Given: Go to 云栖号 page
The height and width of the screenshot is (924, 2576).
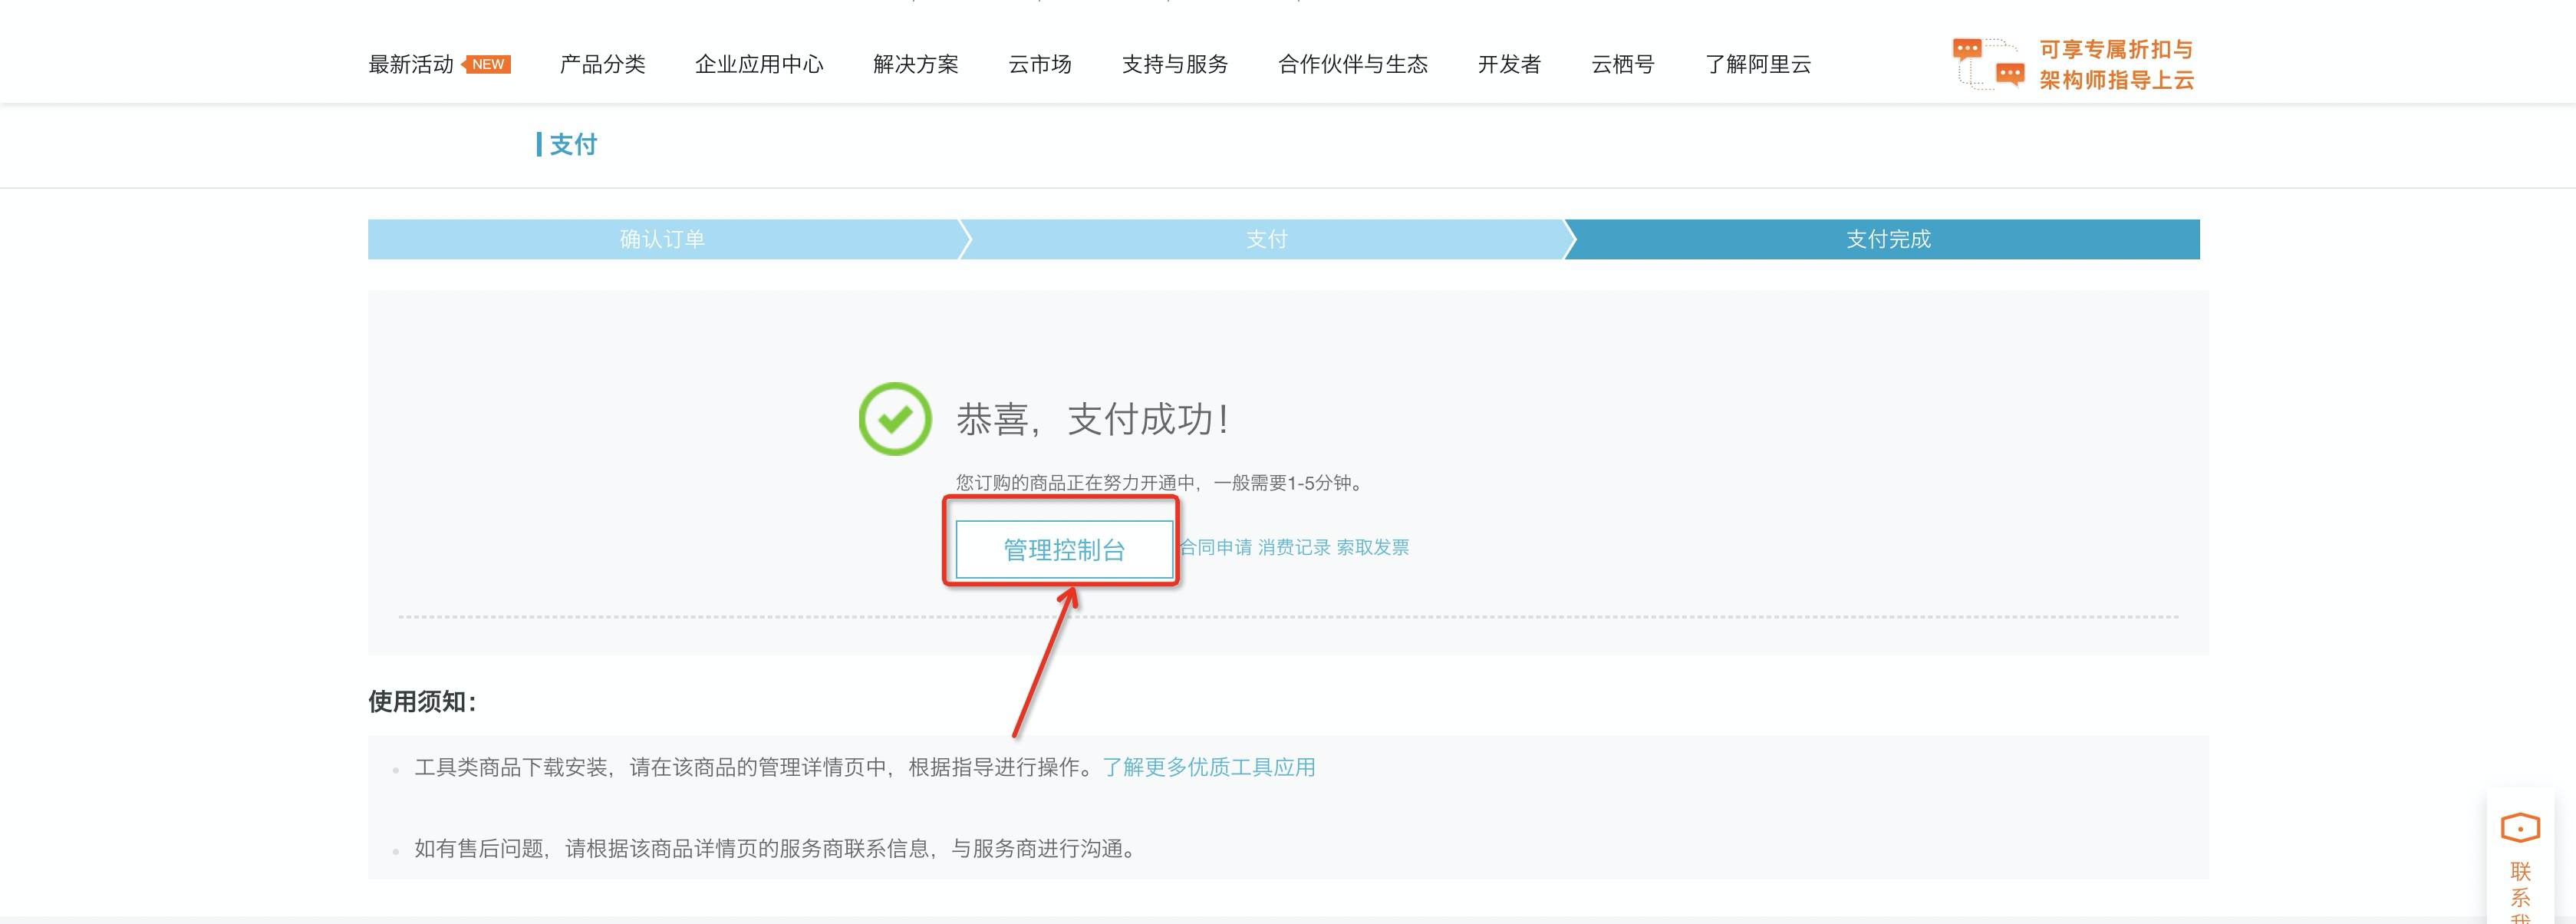Looking at the screenshot, I should click(1623, 65).
